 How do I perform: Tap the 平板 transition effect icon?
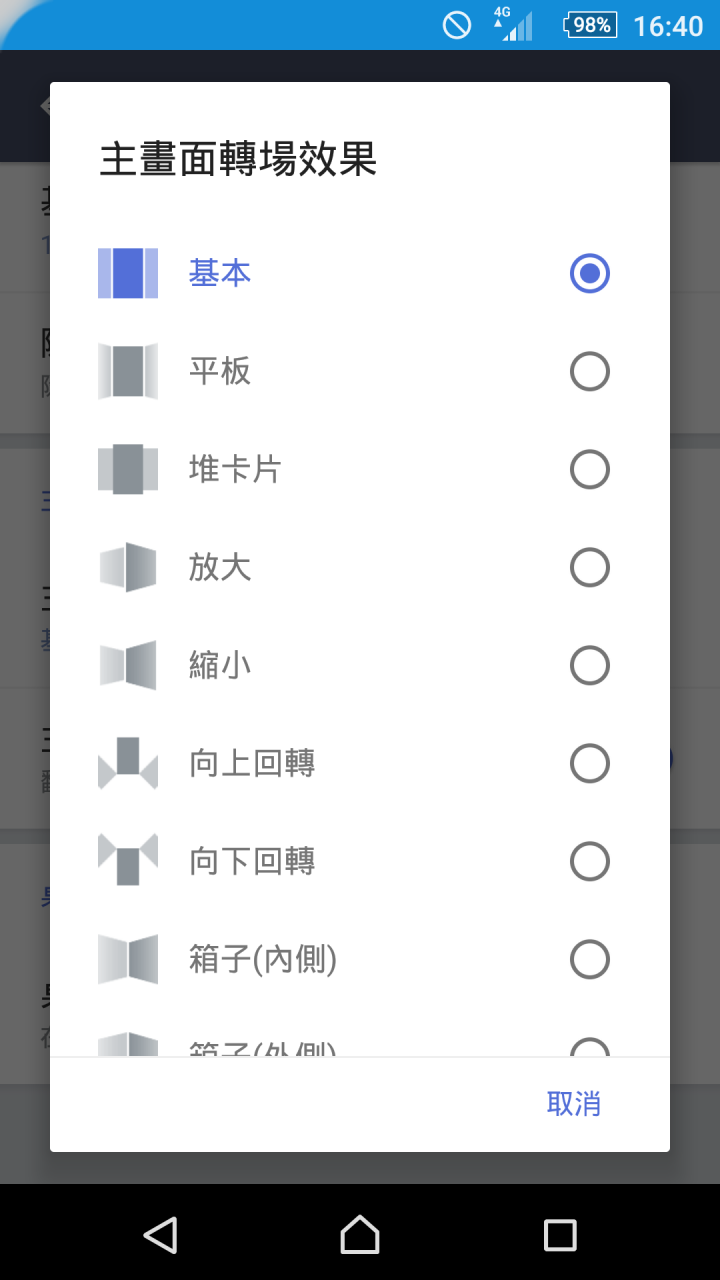(x=128, y=371)
